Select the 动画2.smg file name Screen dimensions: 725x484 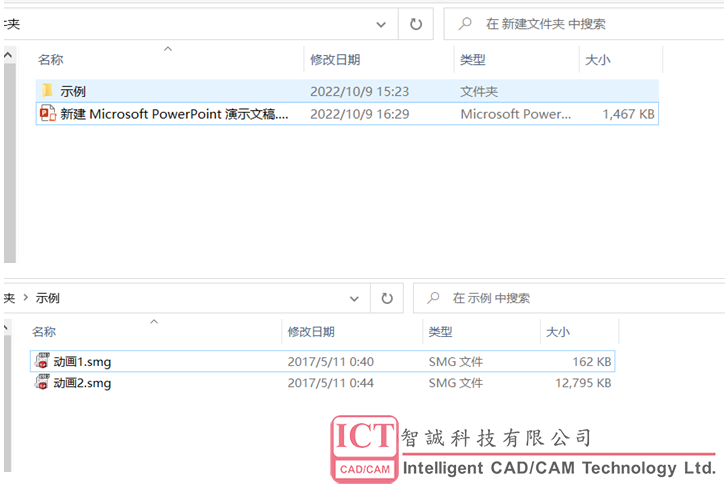click(82, 383)
